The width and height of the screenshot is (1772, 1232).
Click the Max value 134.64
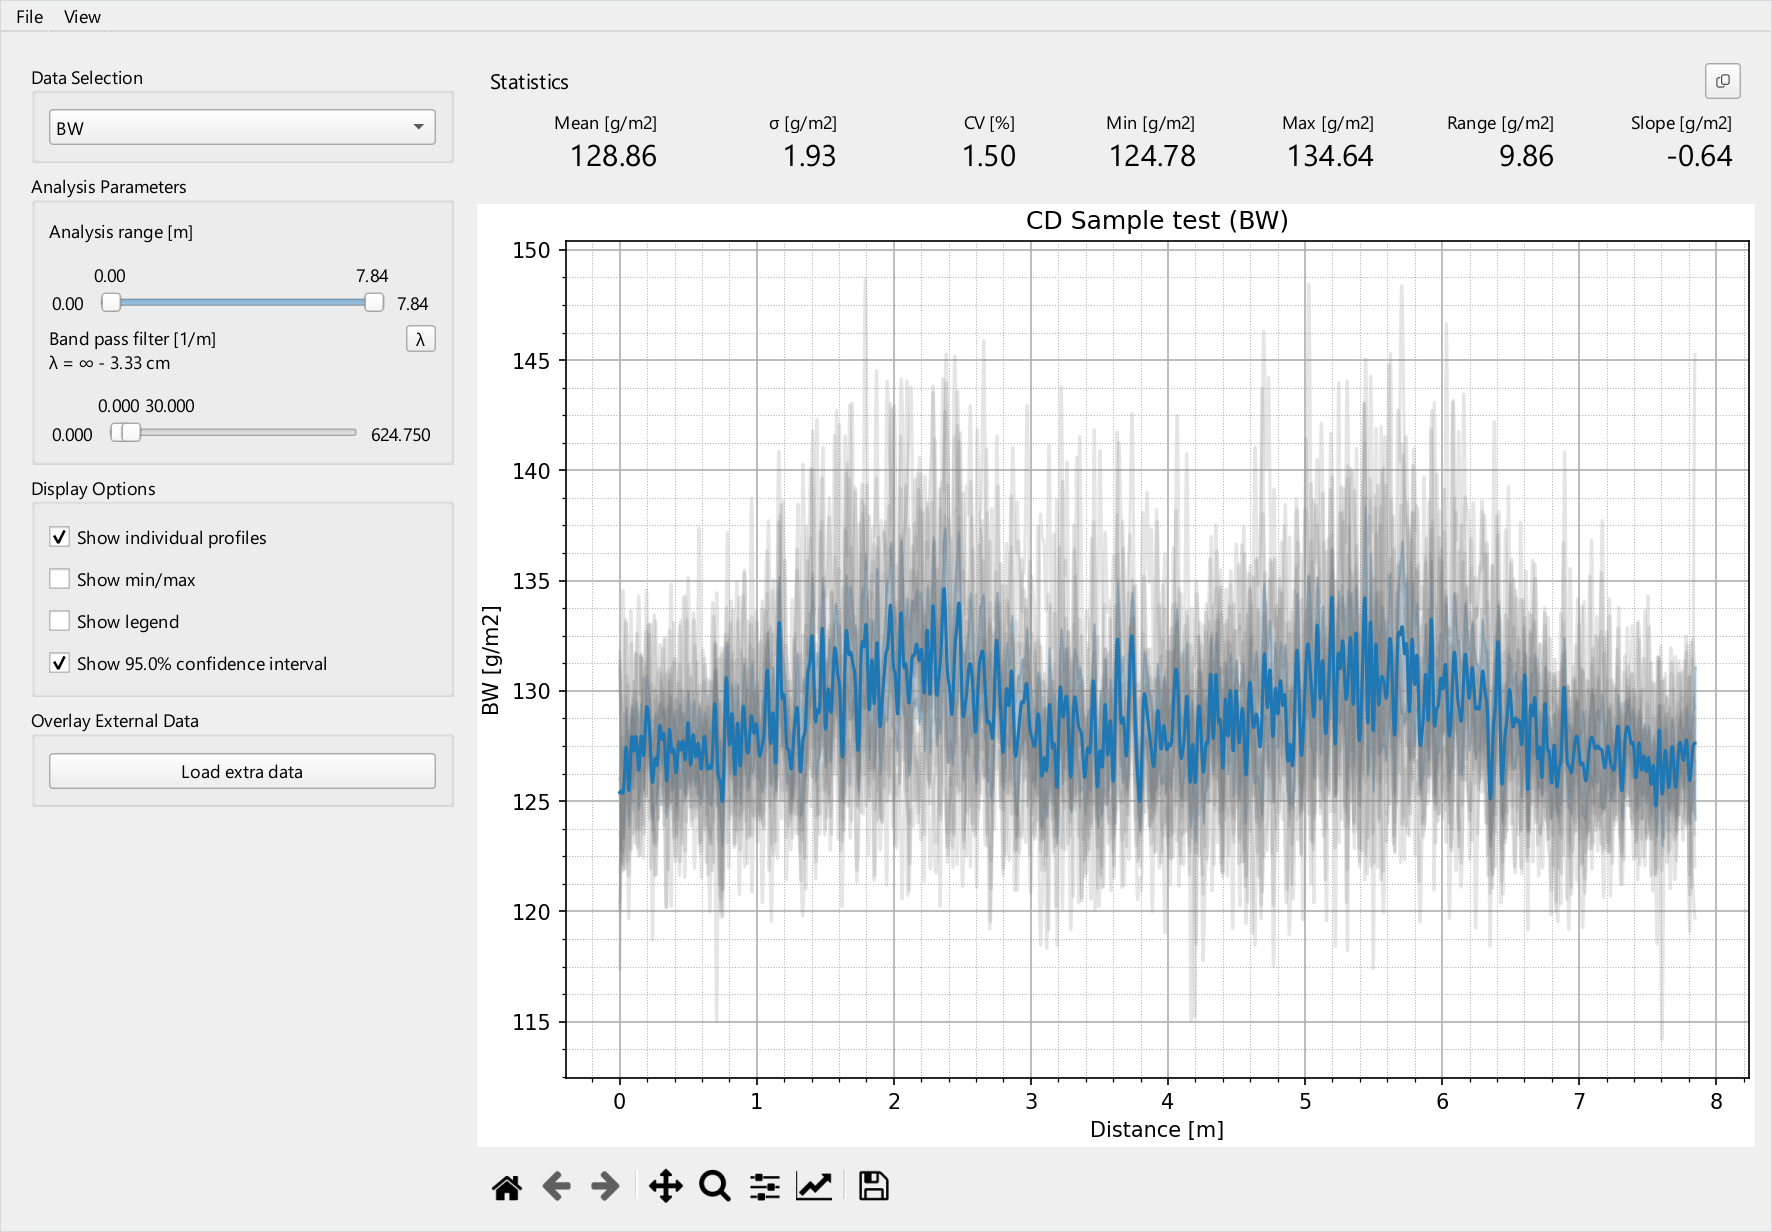1330,156
